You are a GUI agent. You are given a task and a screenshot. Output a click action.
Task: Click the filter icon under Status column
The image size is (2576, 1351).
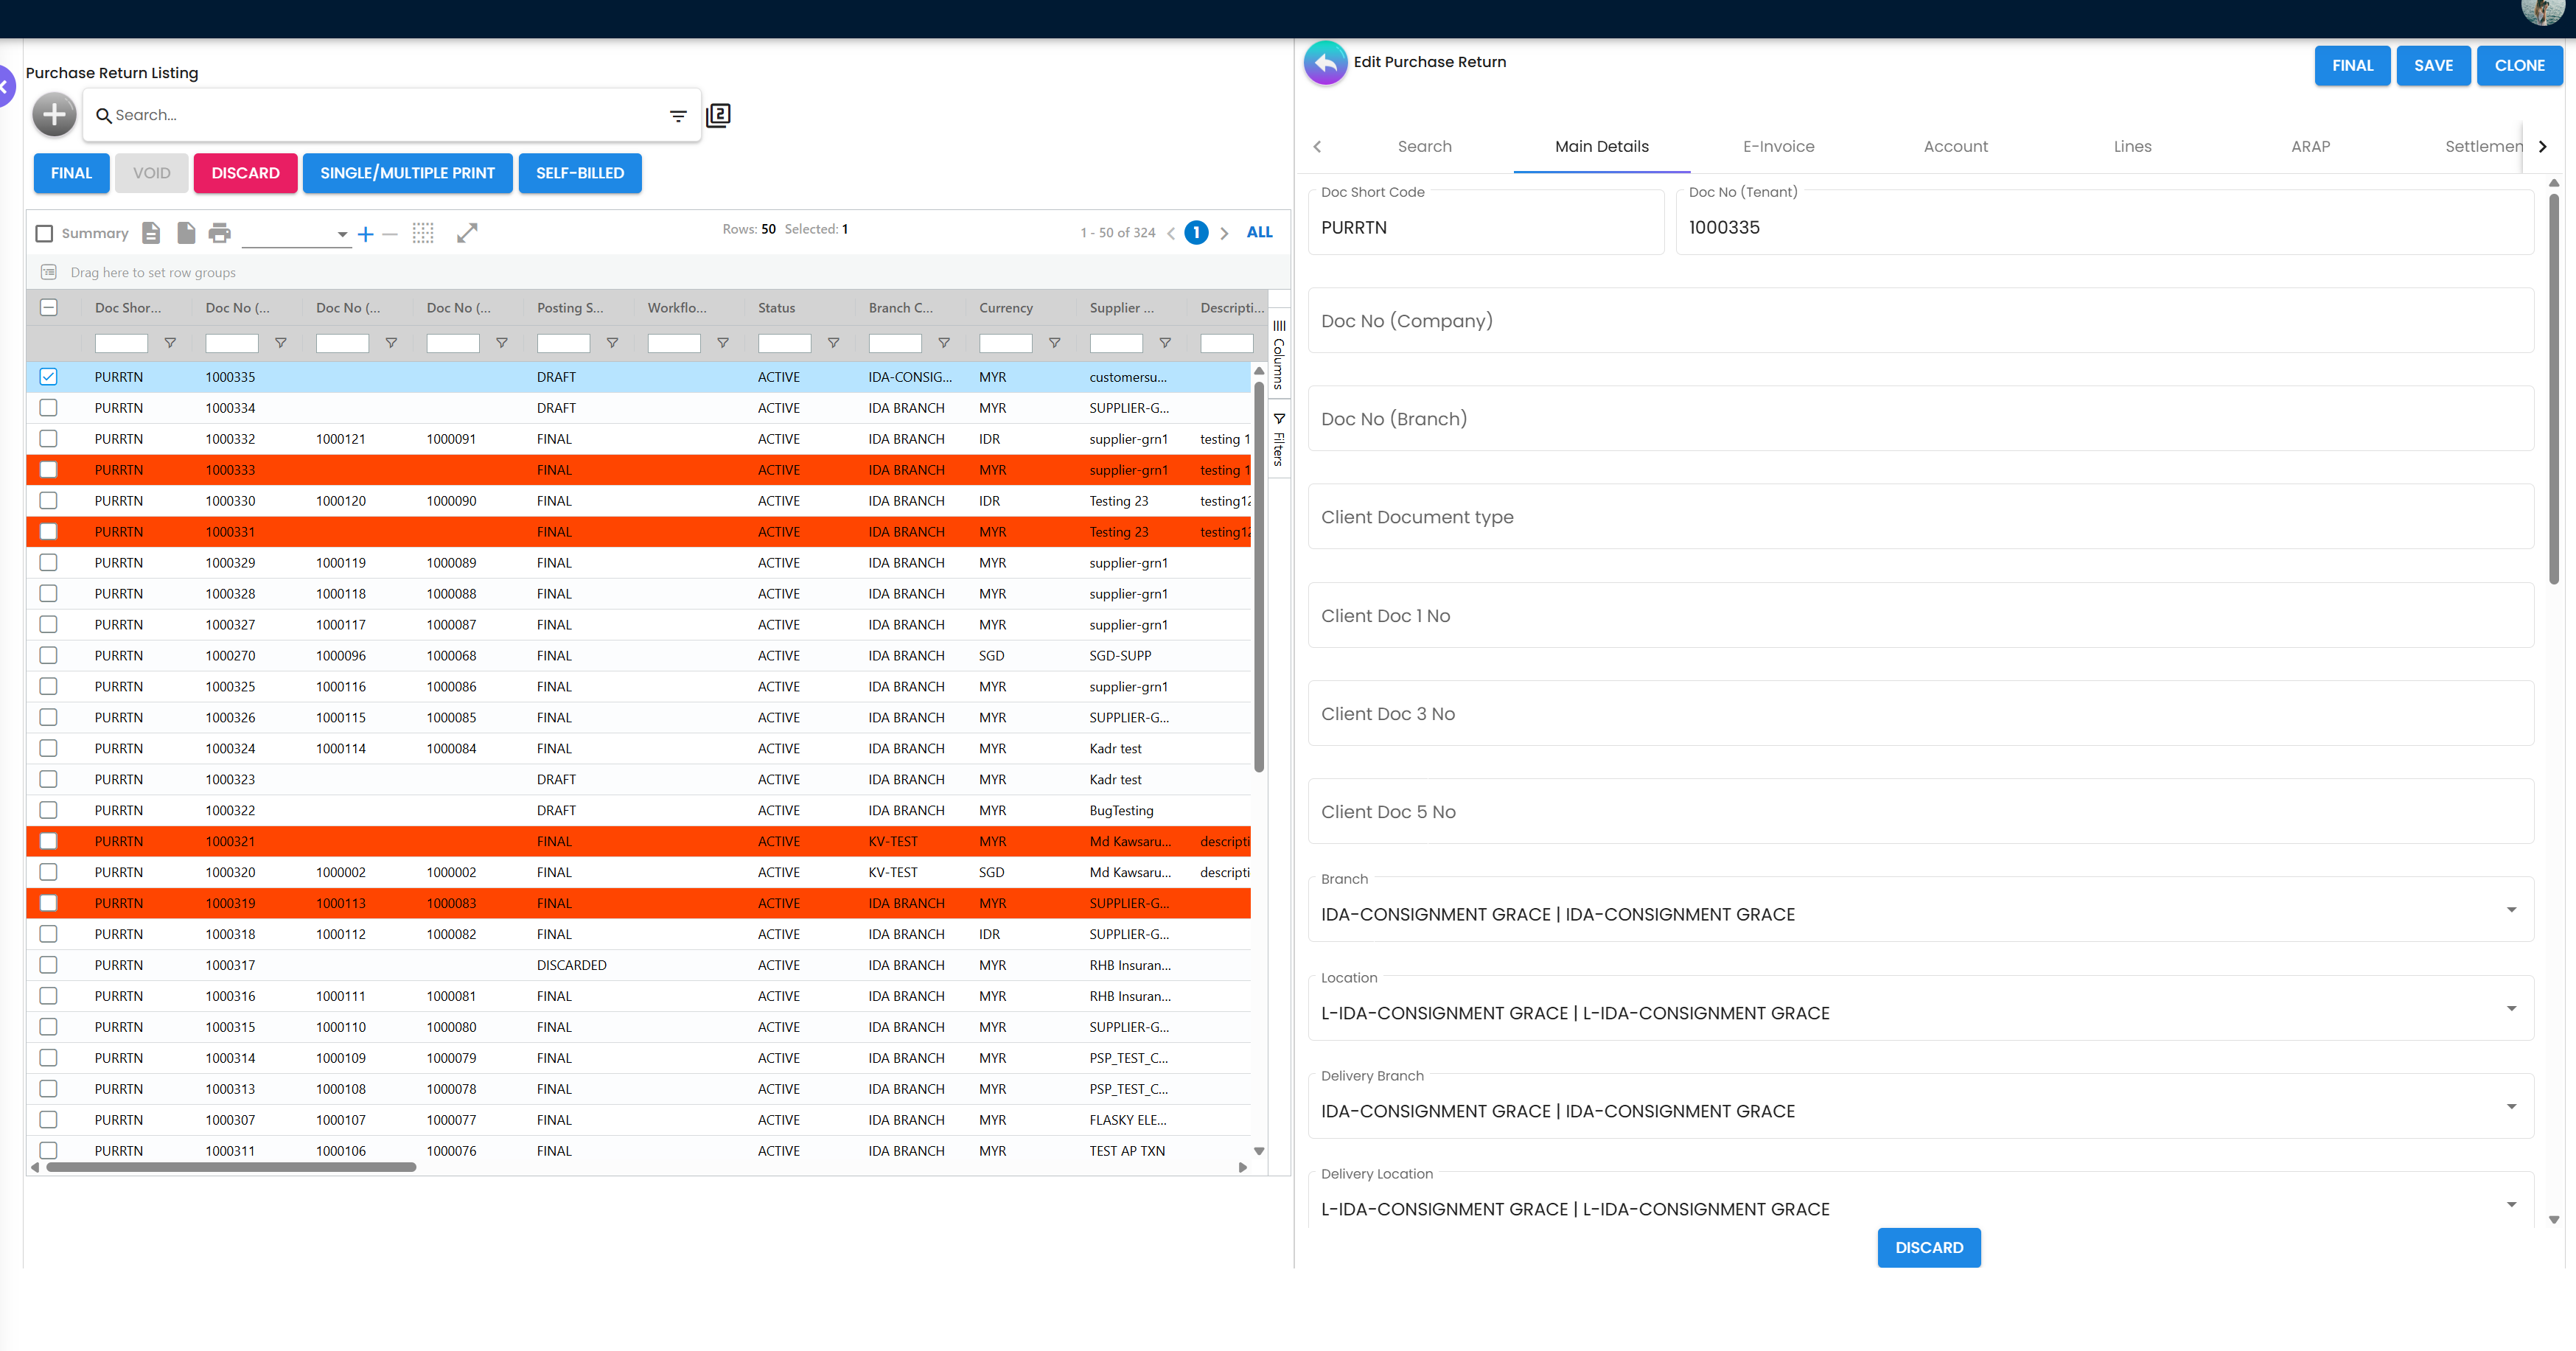[x=833, y=343]
